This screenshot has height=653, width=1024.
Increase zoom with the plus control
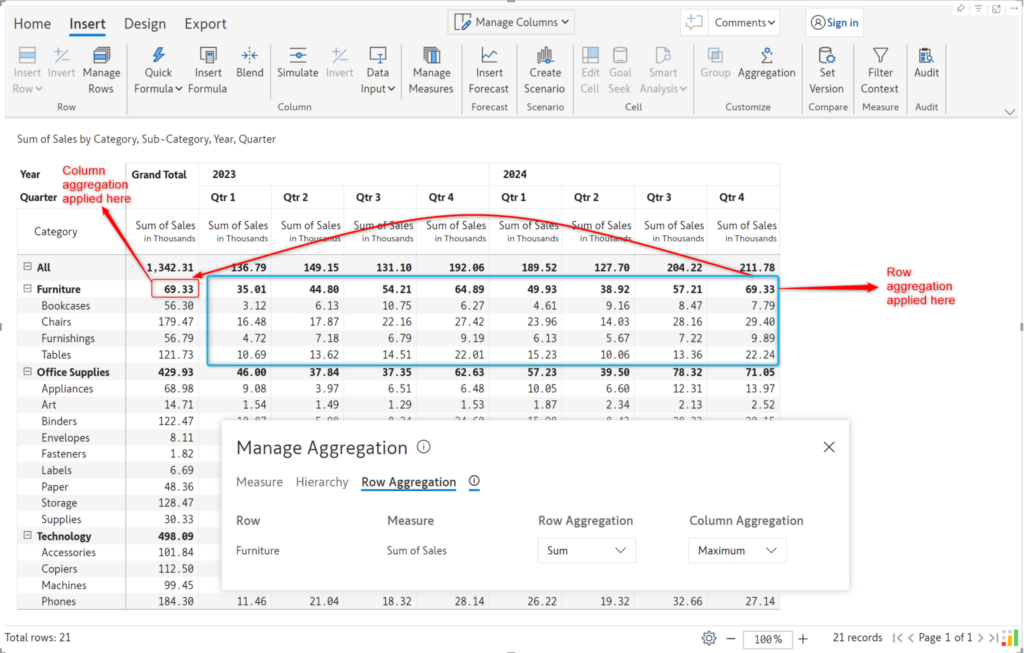[802, 638]
